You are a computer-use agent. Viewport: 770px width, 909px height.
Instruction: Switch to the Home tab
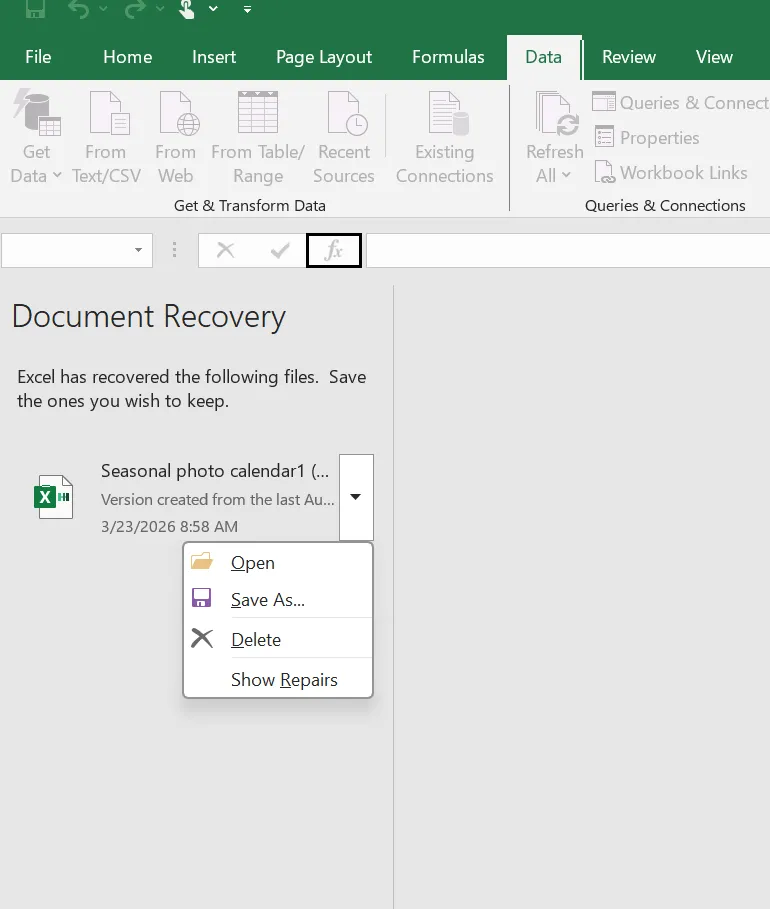pyautogui.click(x=128, y=57)
